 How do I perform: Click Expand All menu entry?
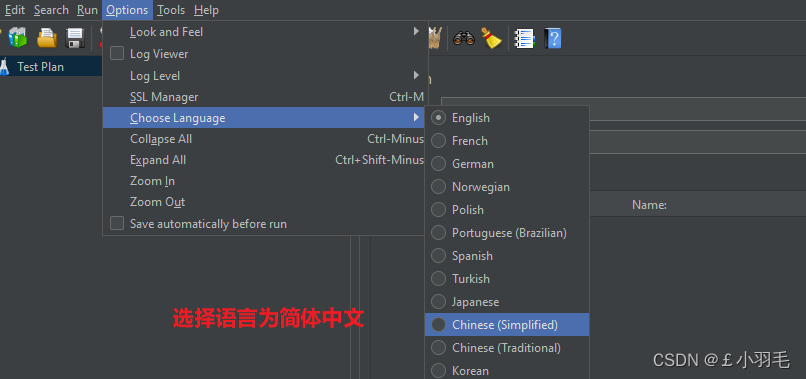(264, 160)
